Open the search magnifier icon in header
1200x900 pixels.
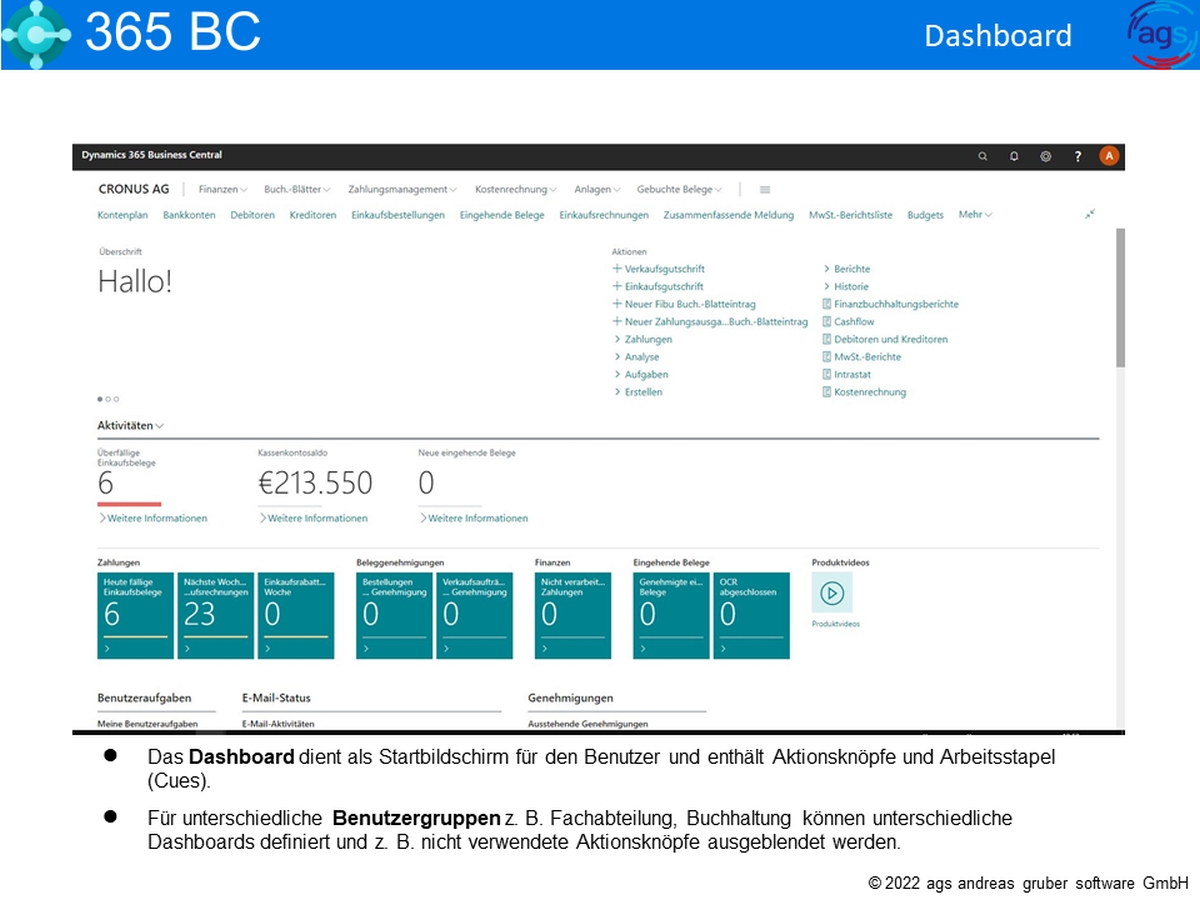point(983,156)
